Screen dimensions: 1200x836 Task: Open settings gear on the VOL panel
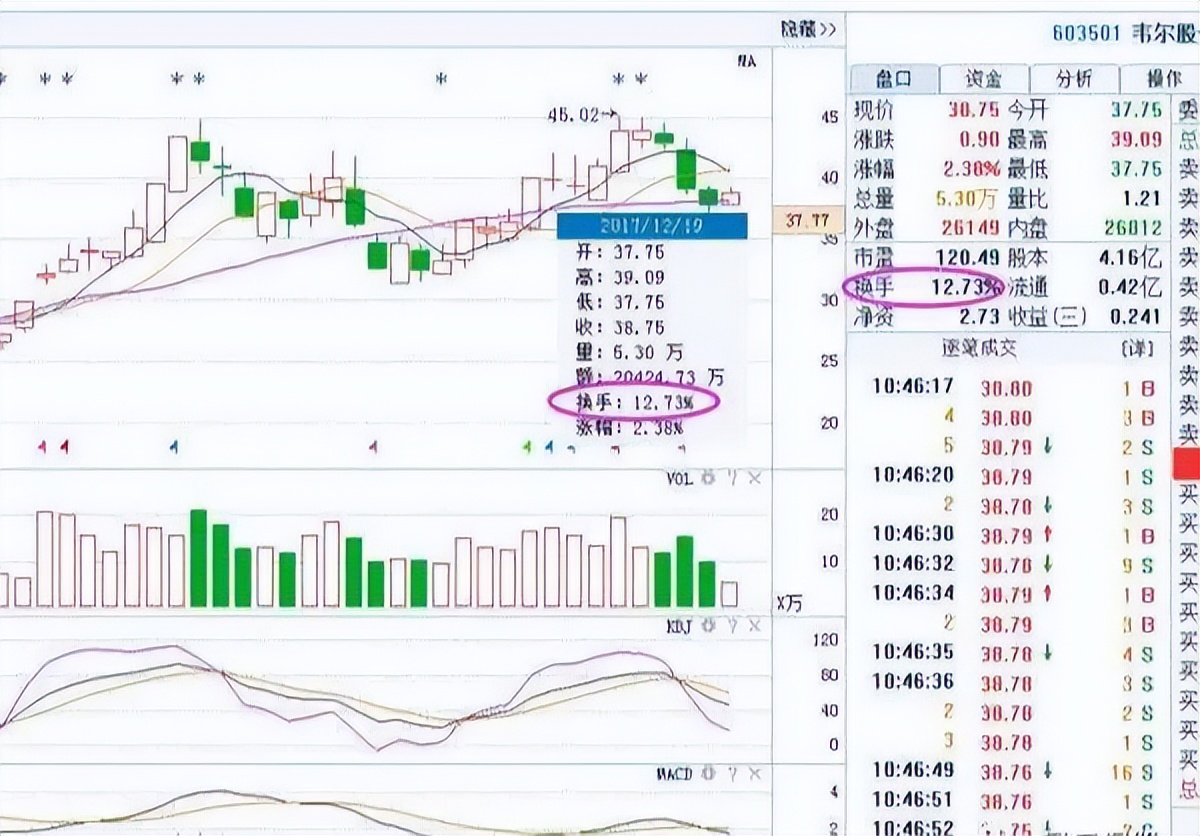709,479
